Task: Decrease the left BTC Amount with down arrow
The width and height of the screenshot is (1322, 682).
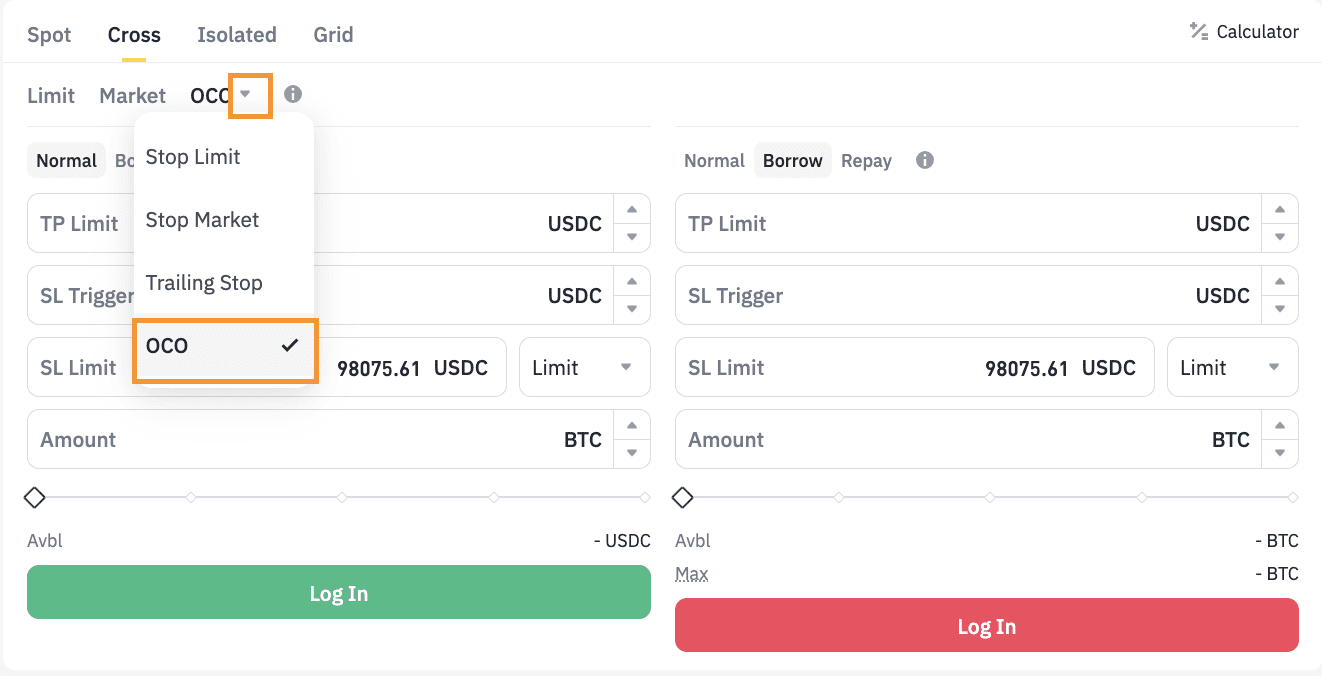Action: (632, 453)
